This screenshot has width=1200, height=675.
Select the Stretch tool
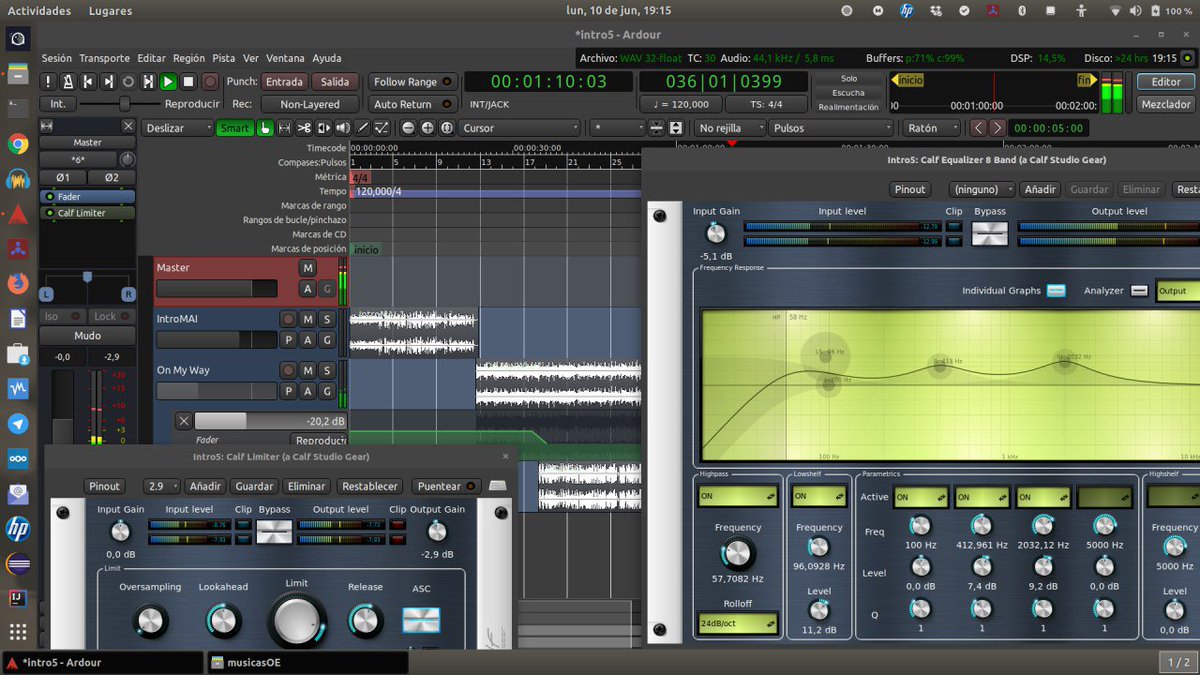(x=324, y=128)
